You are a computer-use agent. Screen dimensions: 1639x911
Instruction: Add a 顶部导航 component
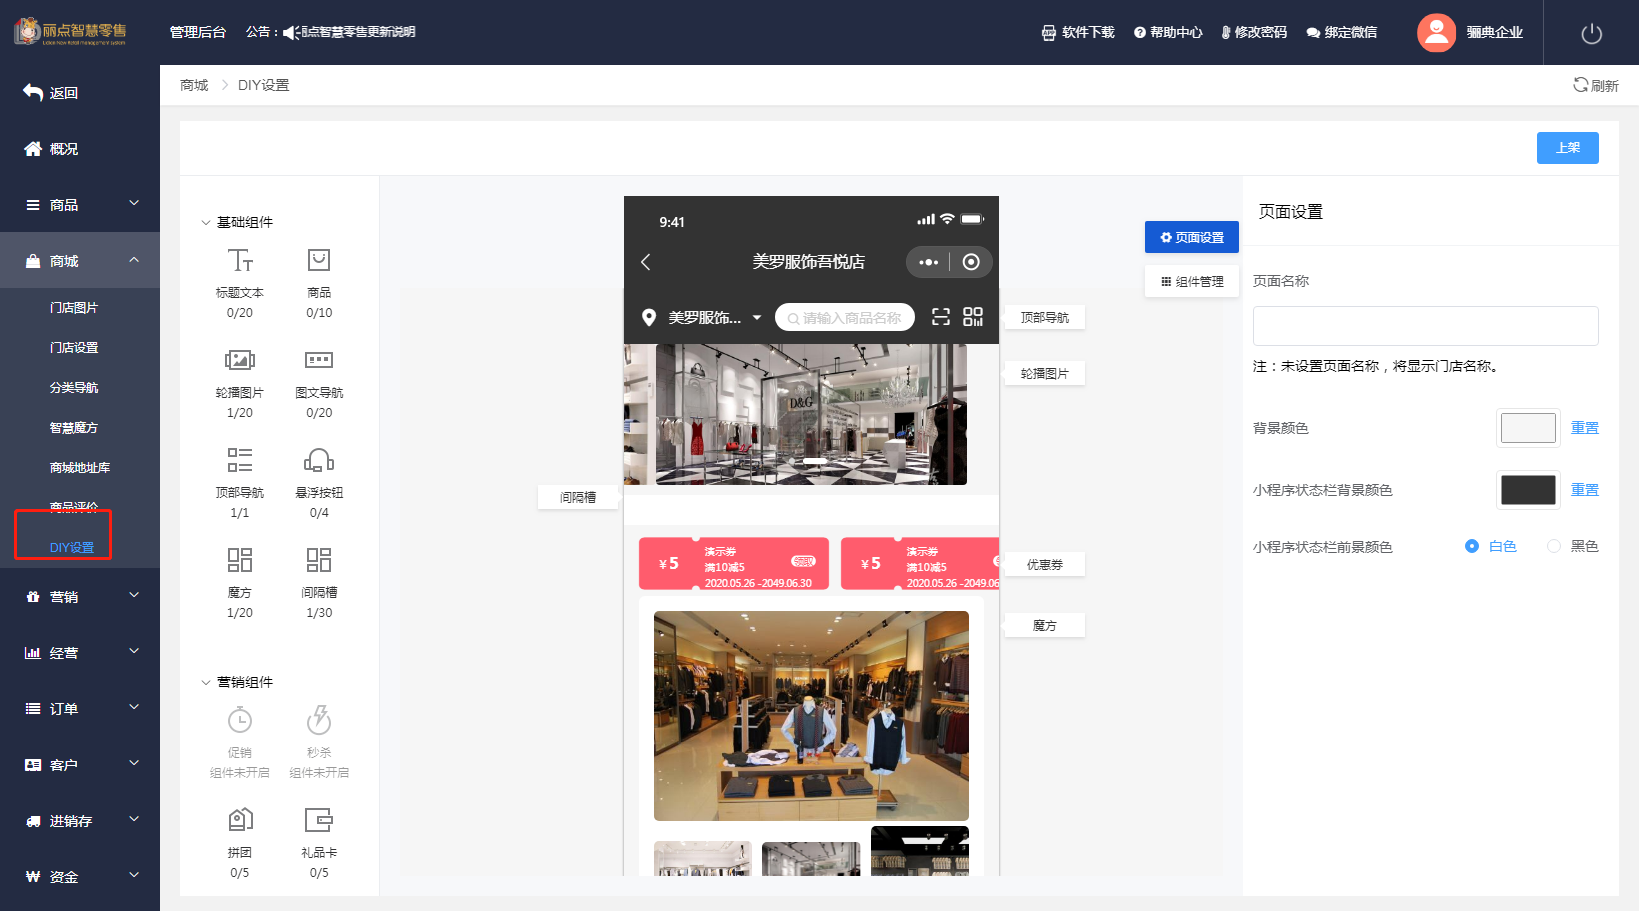click(240, 483)
